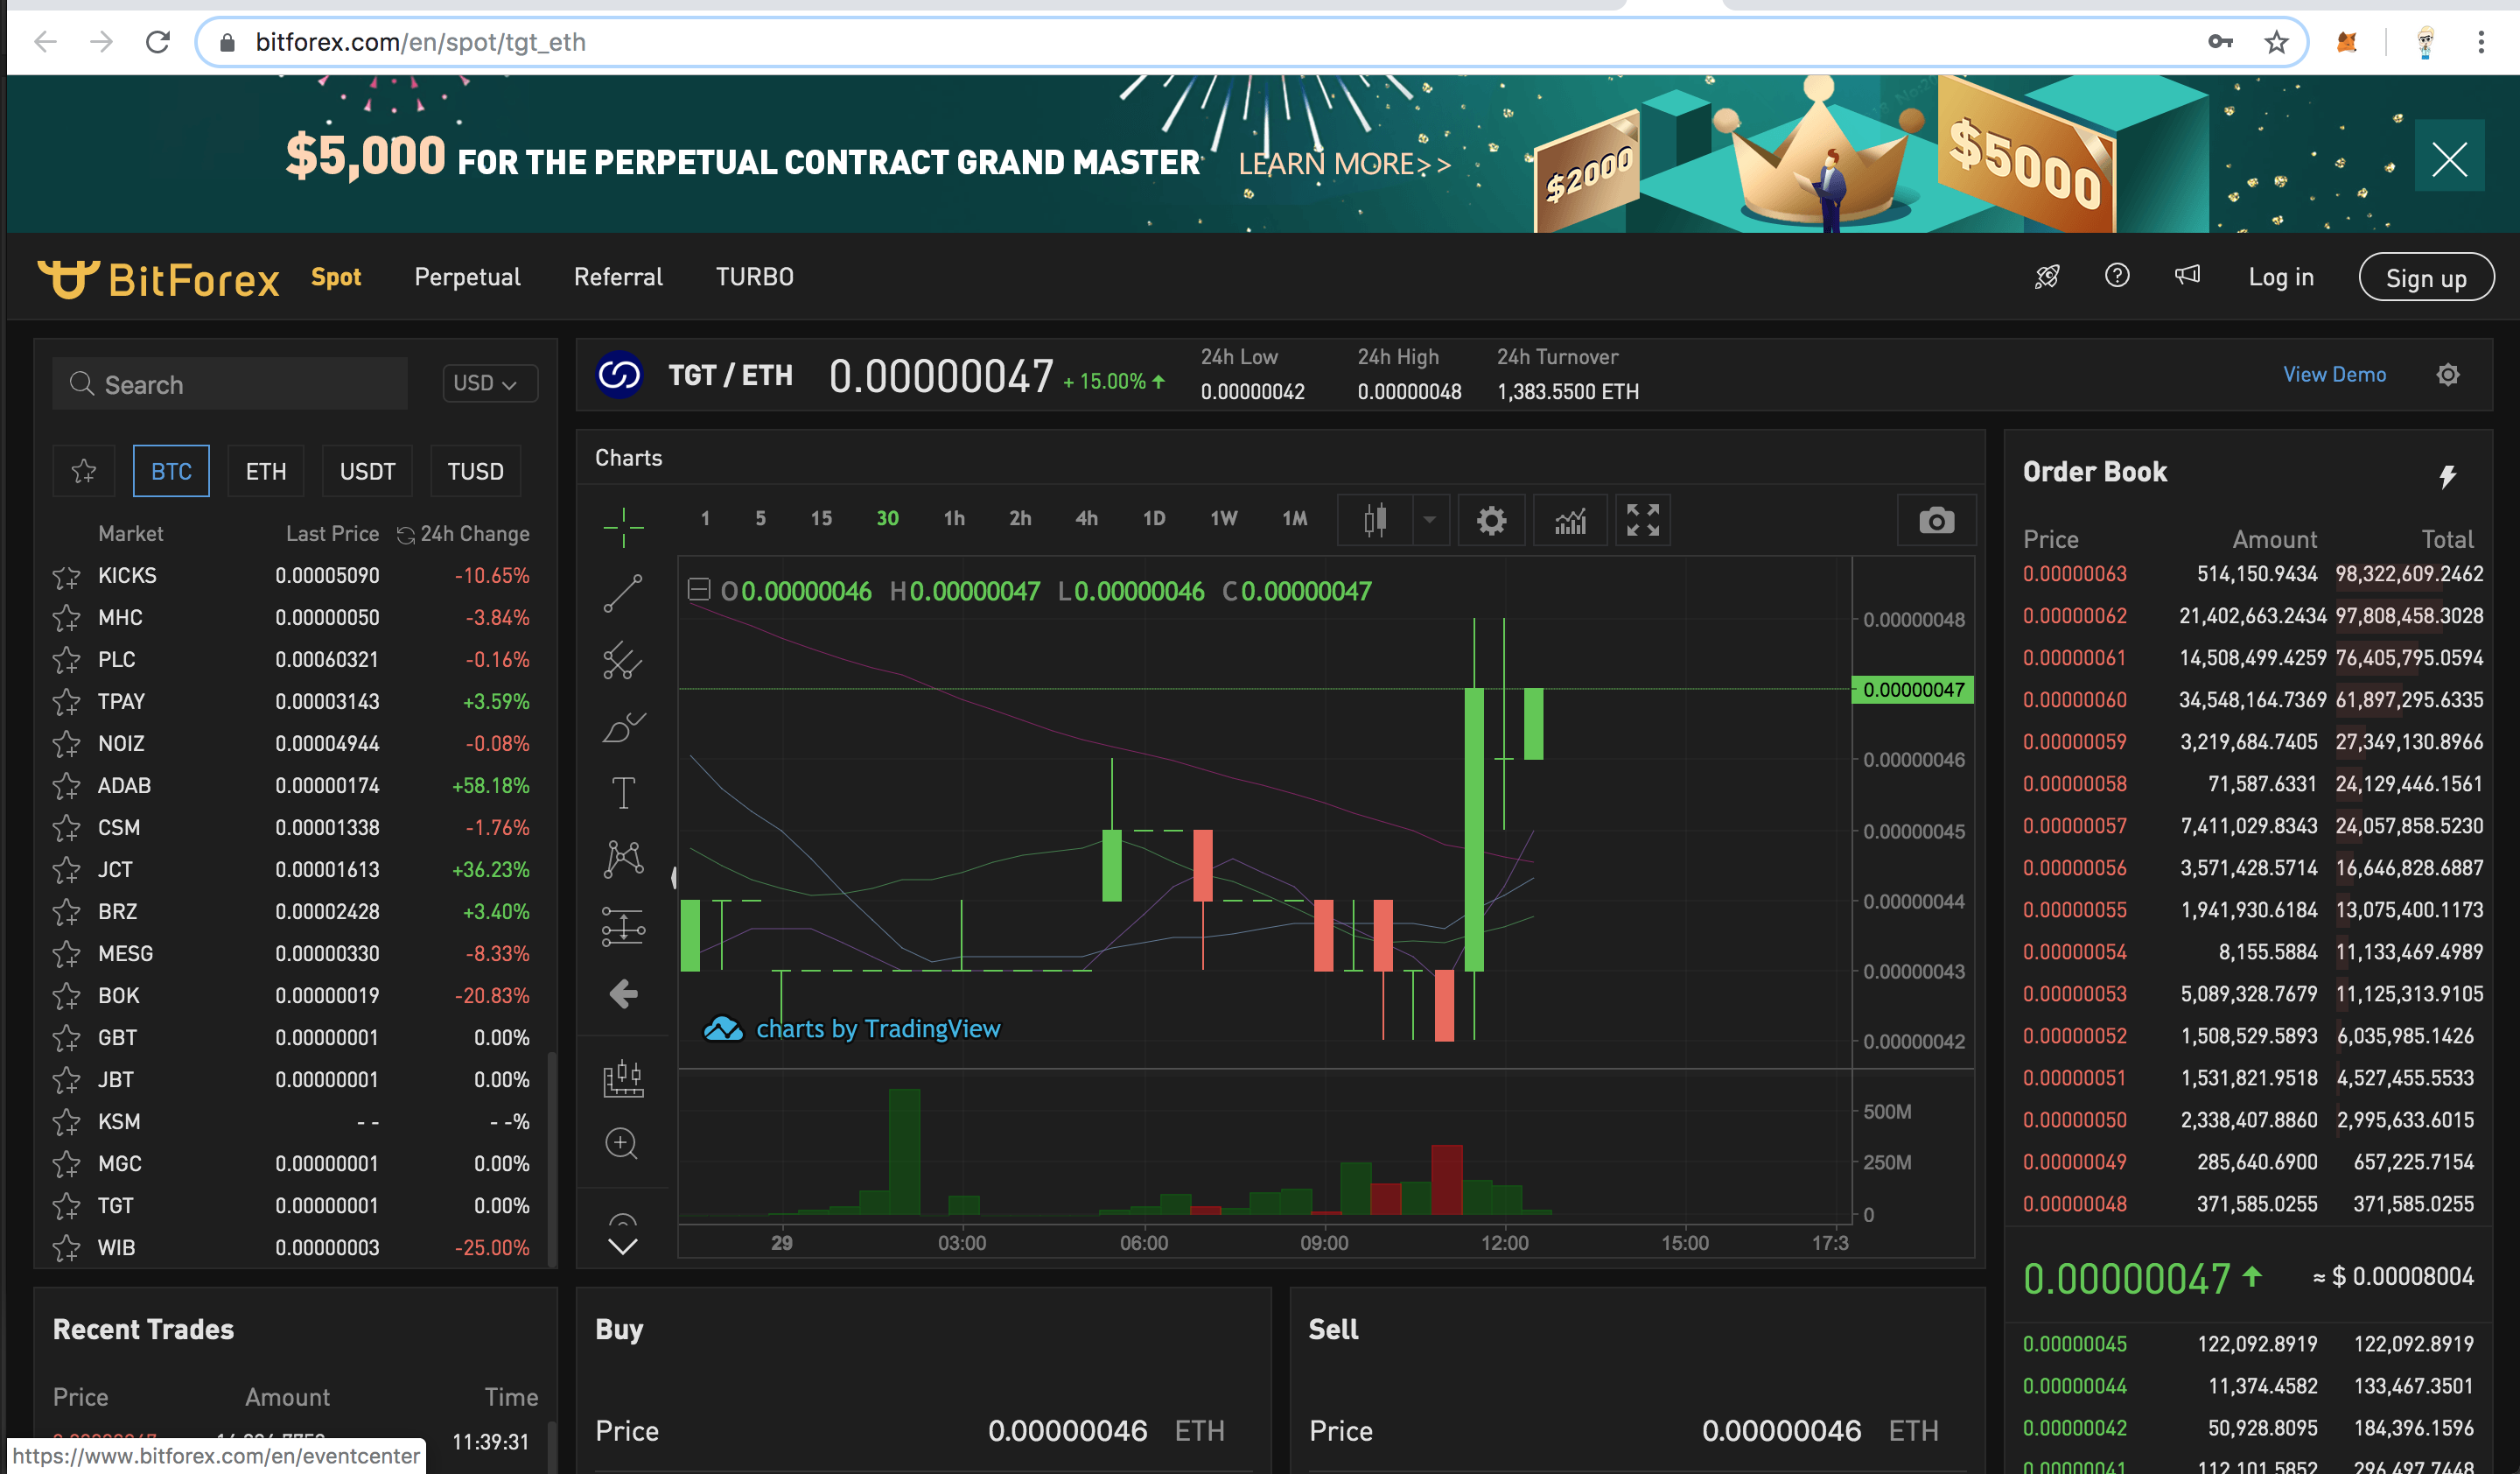The width and height of the screenshot is (2520, 1474).
Task: Open the chart indicators icon
Action: click(1570, 520)
